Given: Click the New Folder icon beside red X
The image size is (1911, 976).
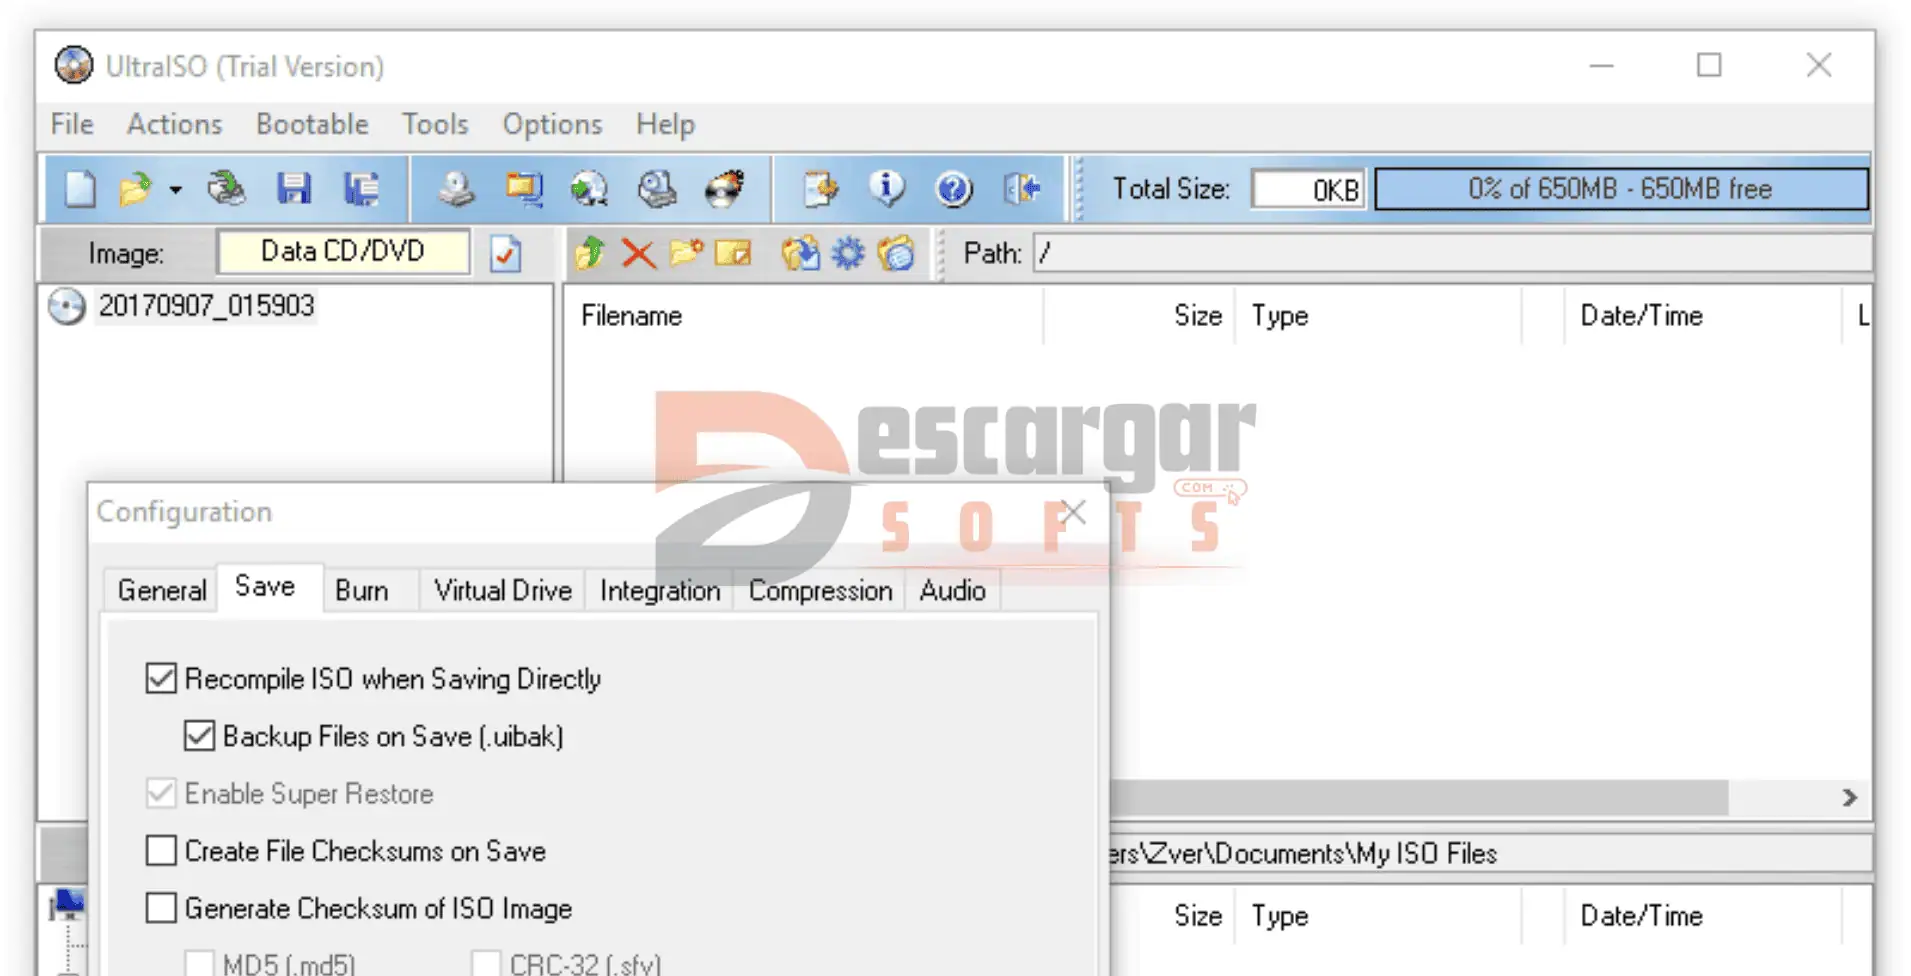Looking at the screenshot, I should coord(686,254).
